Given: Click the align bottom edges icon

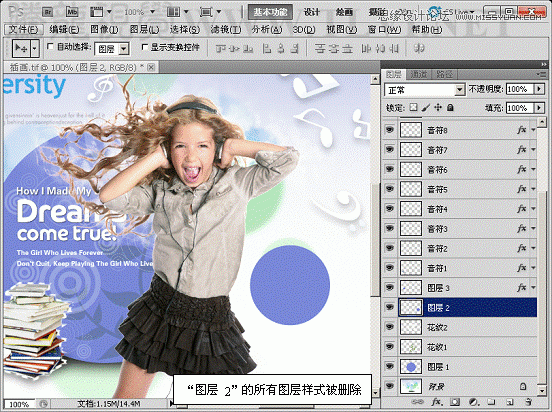Looking at the screenshot, I should click(248, 48).
